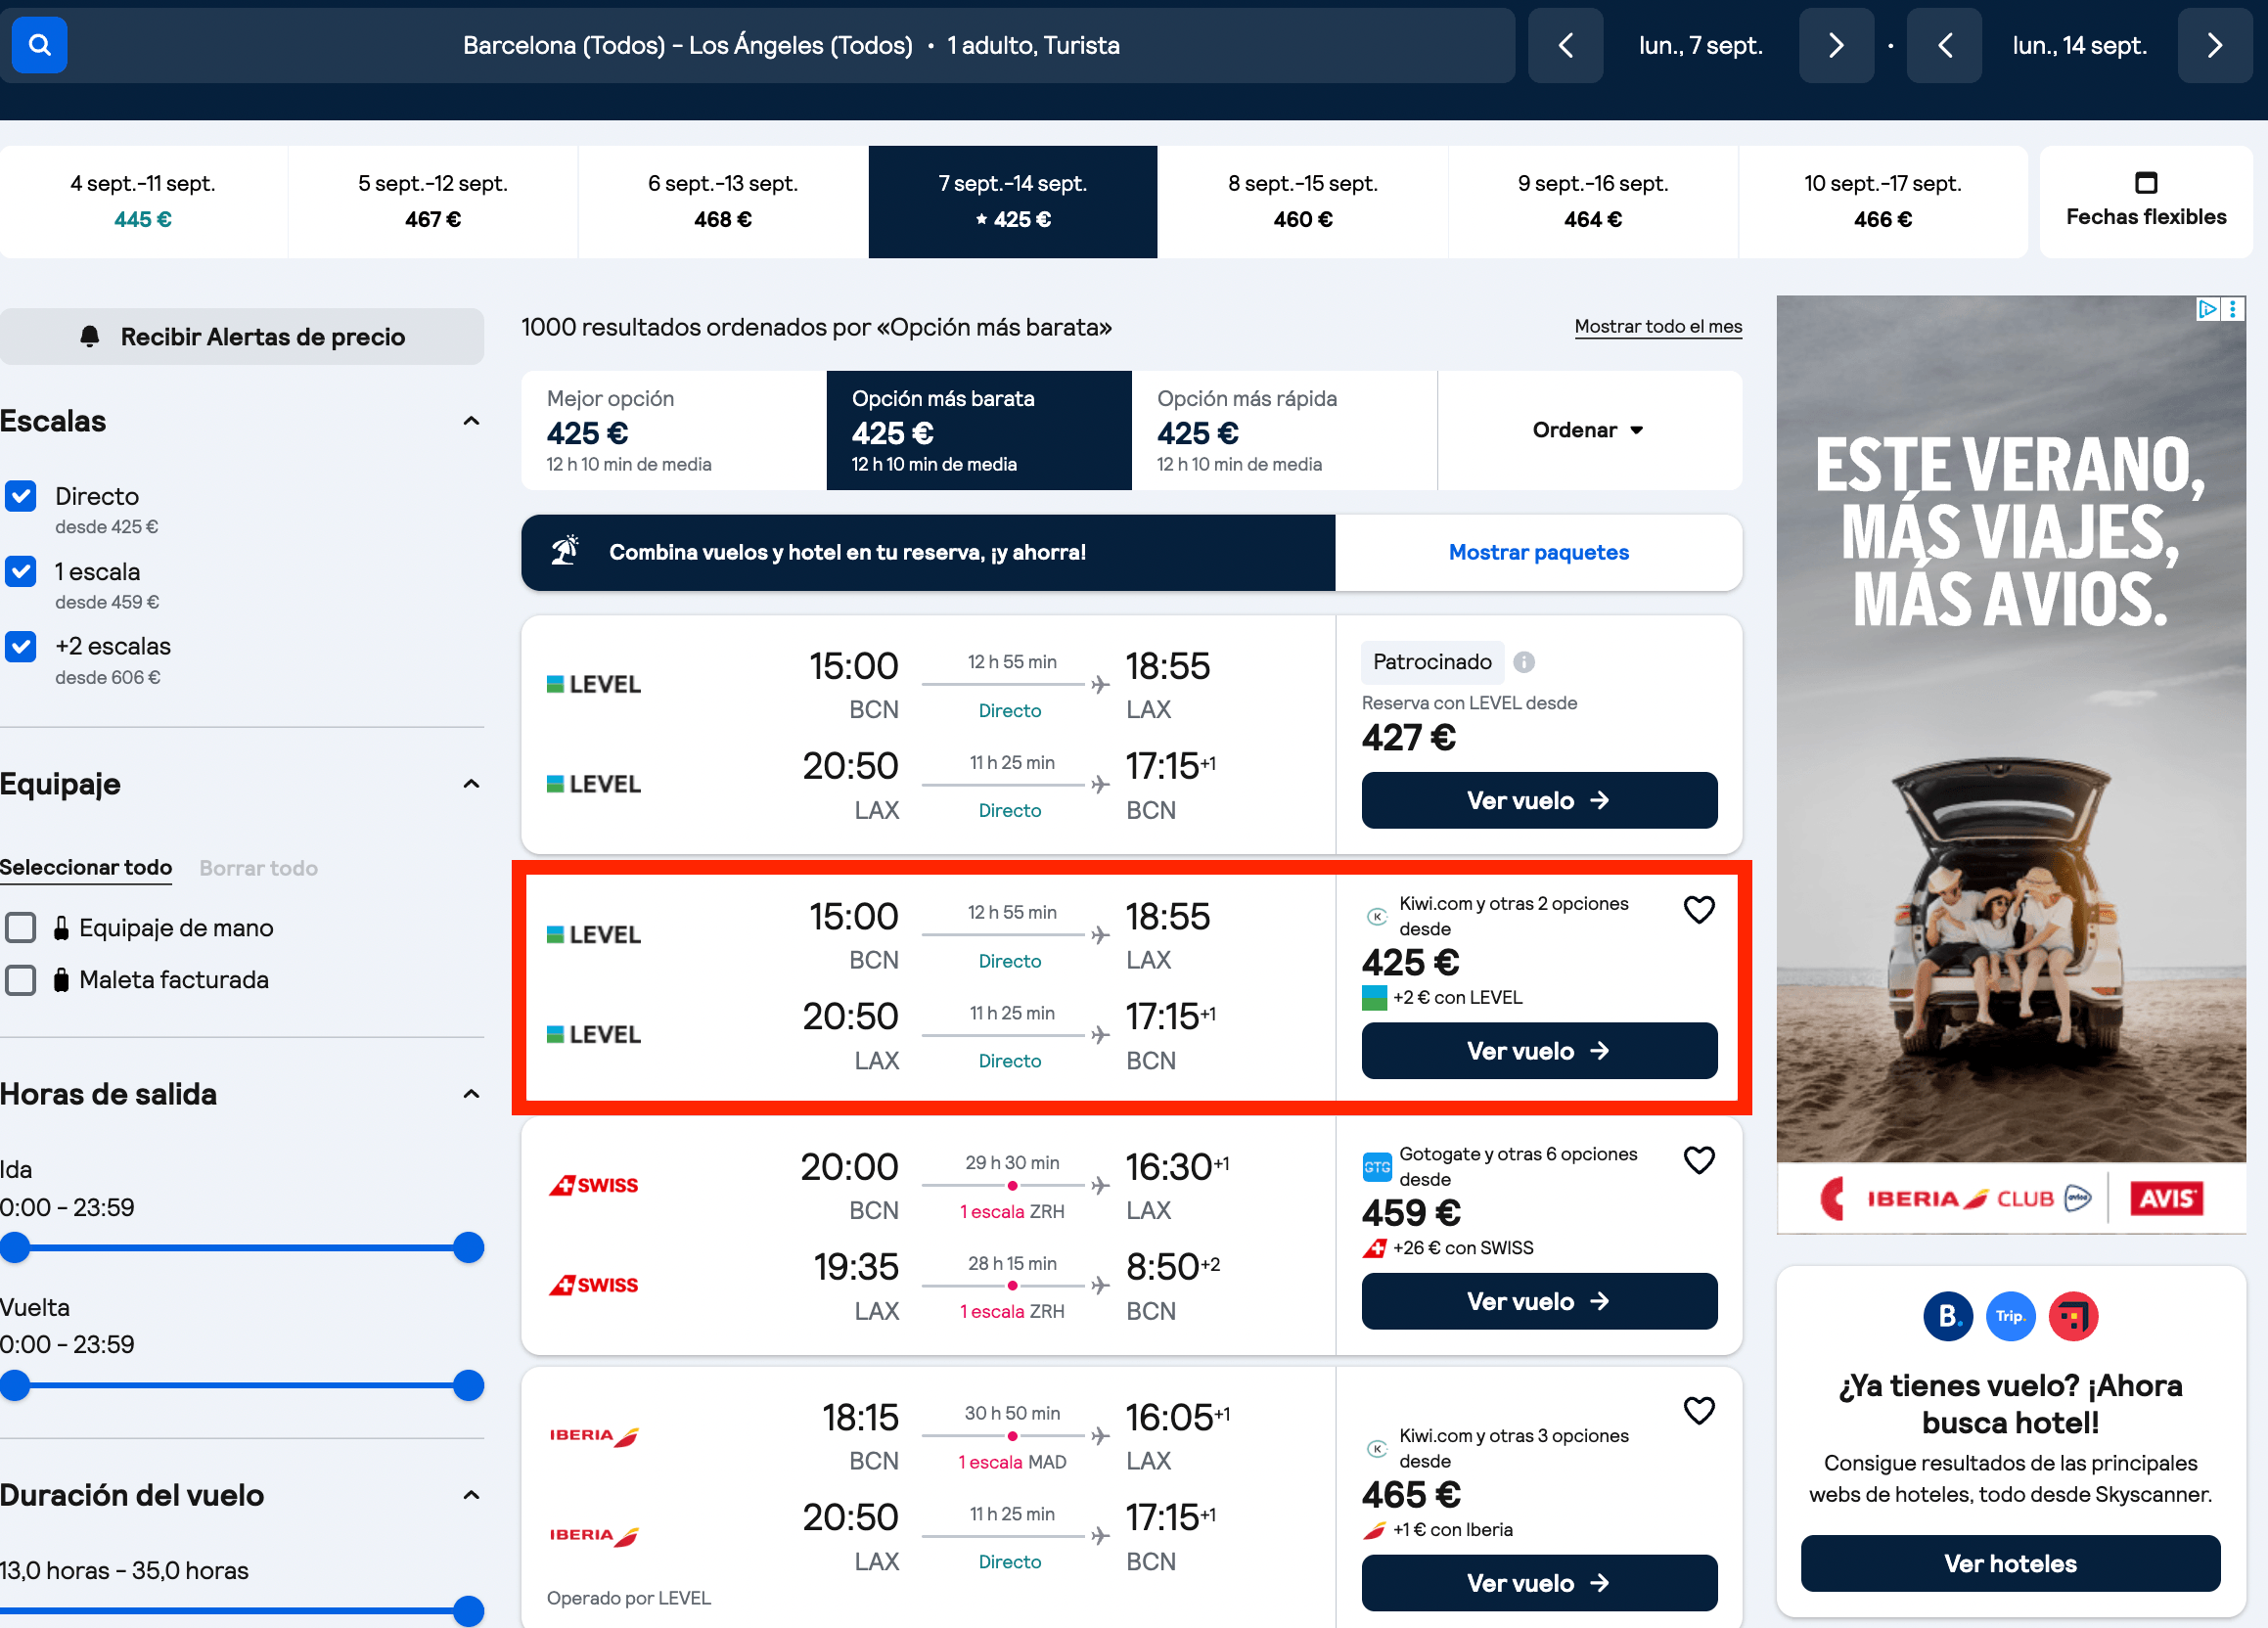Viewport: 2268px width, 1628px height.
Task: Click the Iberia Club Avis ad banner
Action: [x=2011, y=765]
